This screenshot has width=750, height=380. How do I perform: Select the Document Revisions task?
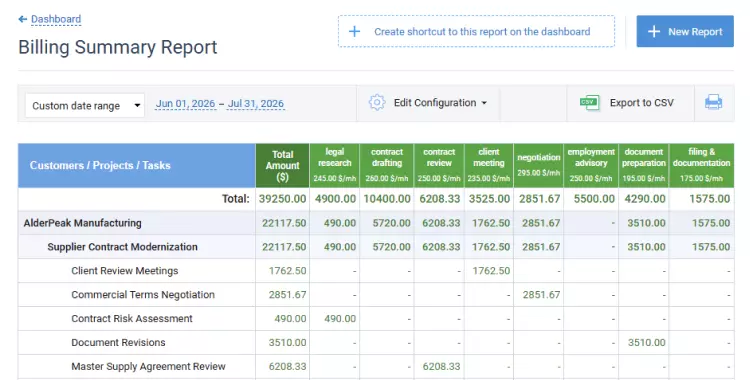pyautogui.click(x=118, y=342)
